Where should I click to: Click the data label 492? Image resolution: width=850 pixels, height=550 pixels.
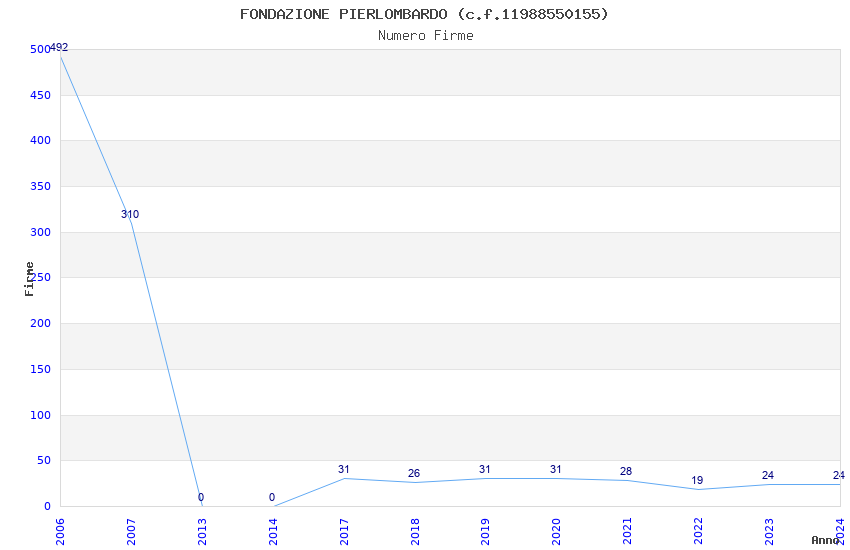click(x=59, y=47)
